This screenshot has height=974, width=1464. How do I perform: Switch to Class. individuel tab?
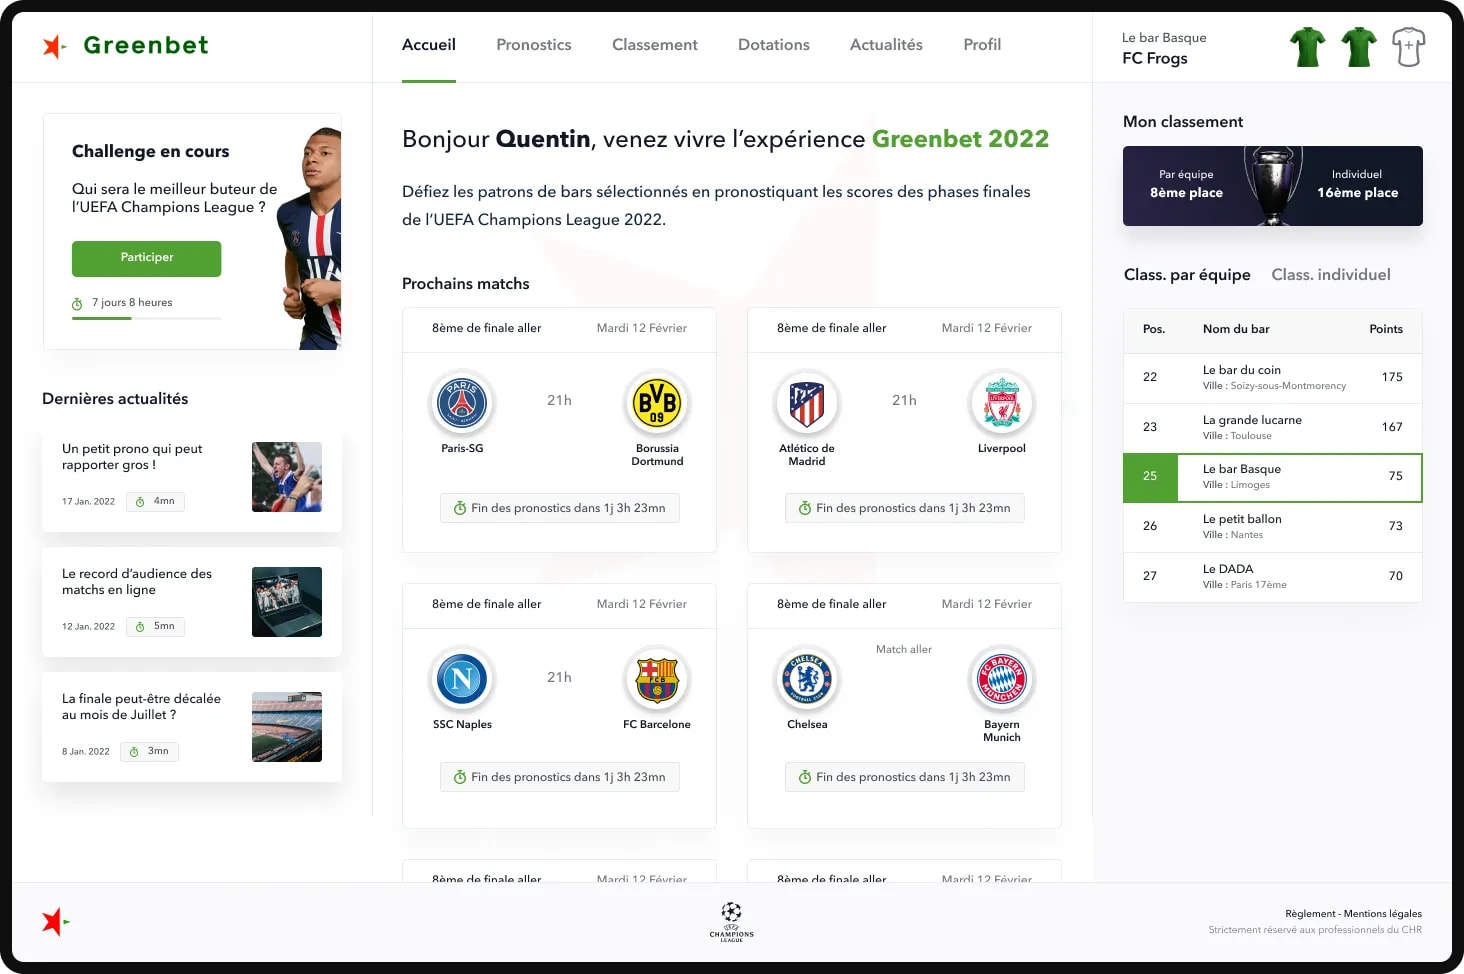tap(1331, 275)
